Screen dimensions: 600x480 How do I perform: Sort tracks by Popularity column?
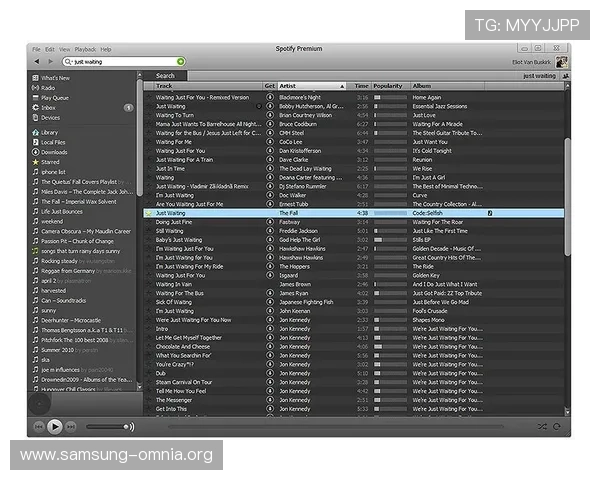tap(389, 86)
